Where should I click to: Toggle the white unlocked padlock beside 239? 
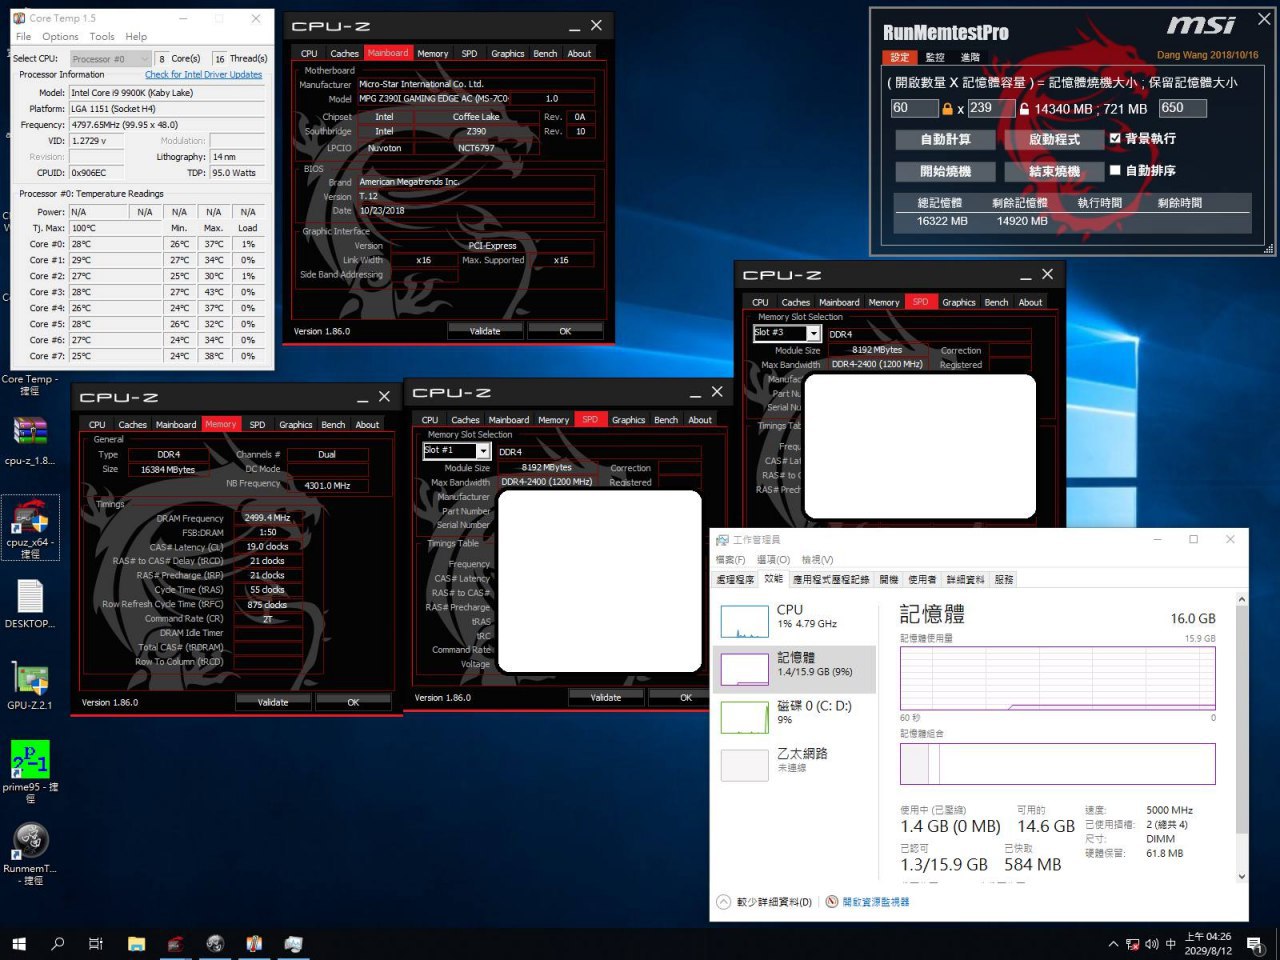pos(1024,108)
